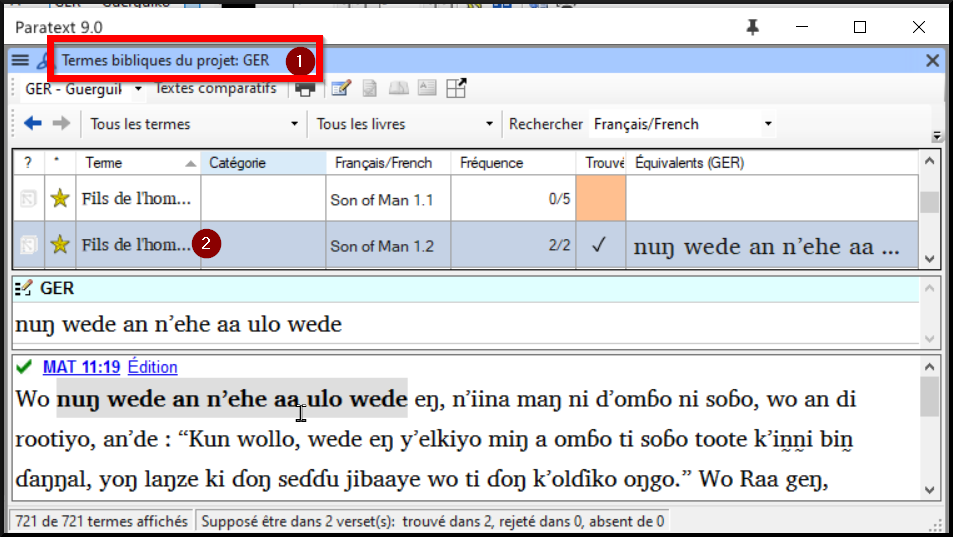Click "Fils de l'hom..." in the Son of Man 1.1 row
The width and height of the screenshot is (953, 537).
pyautogui.click(x=138, y=199)
